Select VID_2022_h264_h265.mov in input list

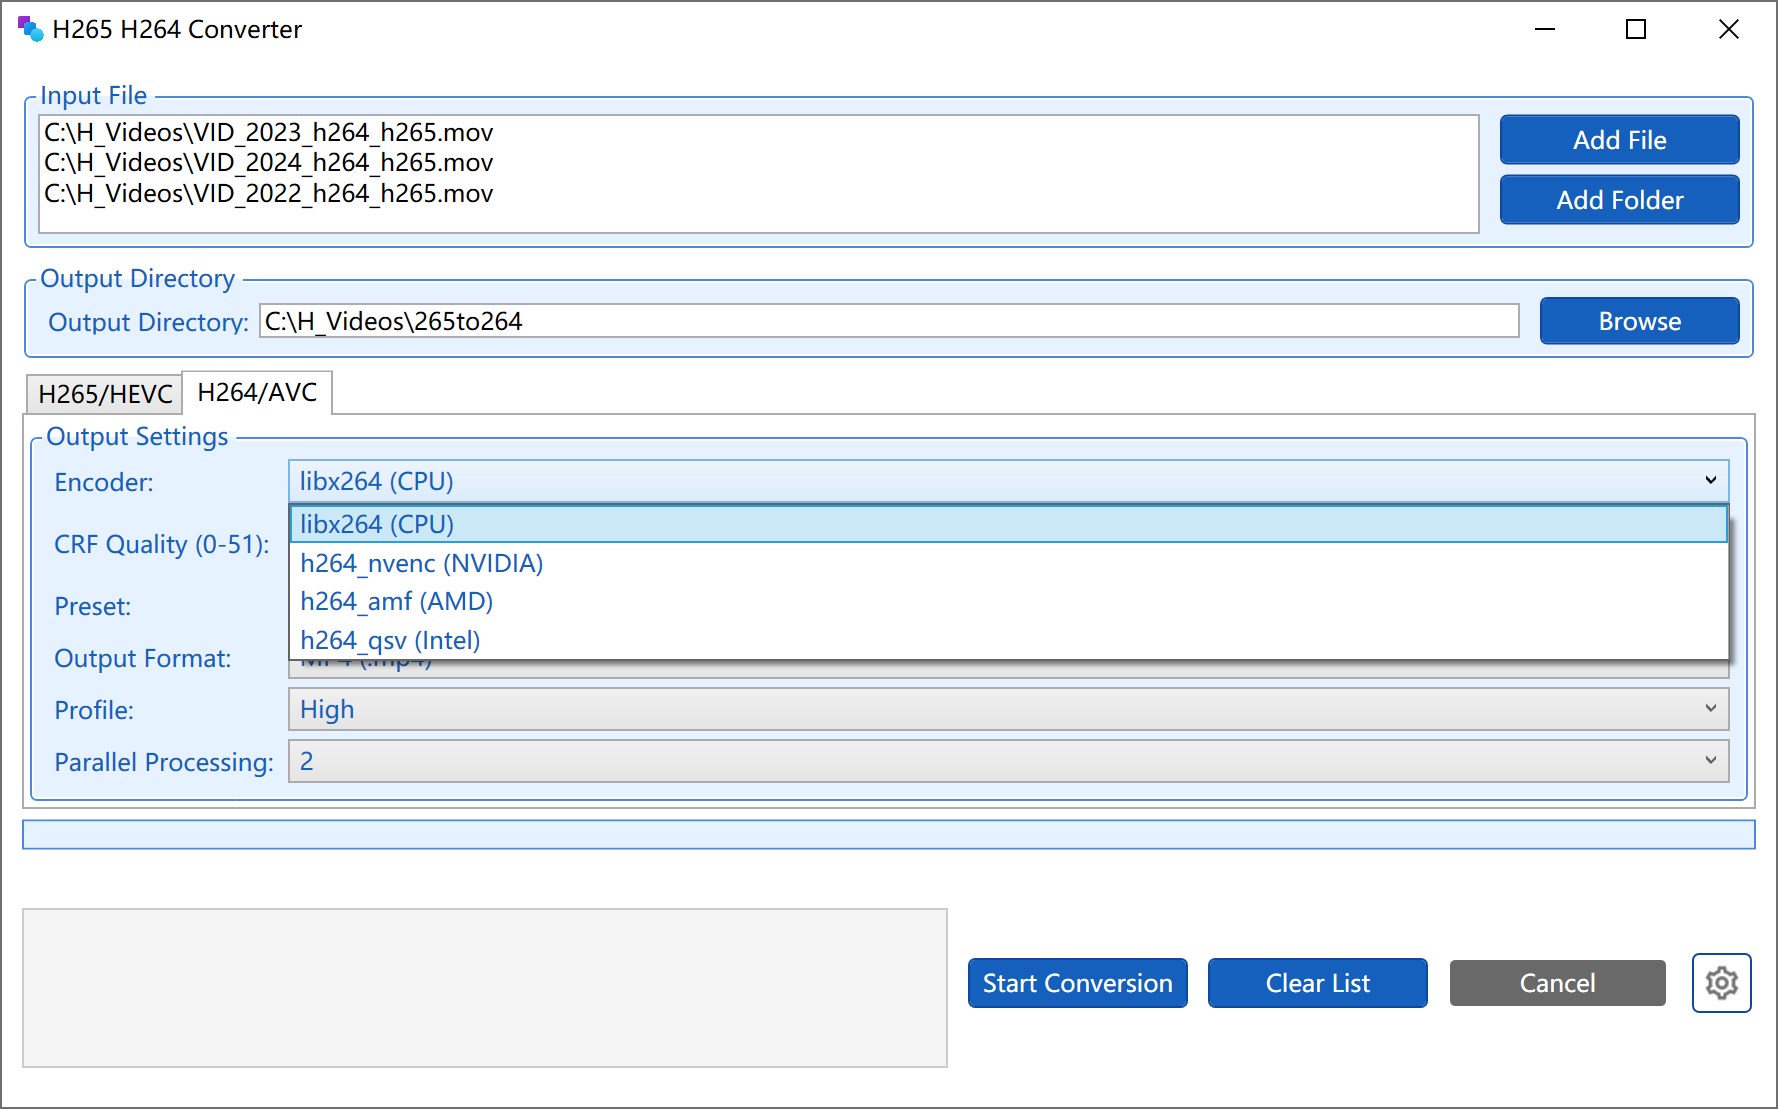point(268,193)
